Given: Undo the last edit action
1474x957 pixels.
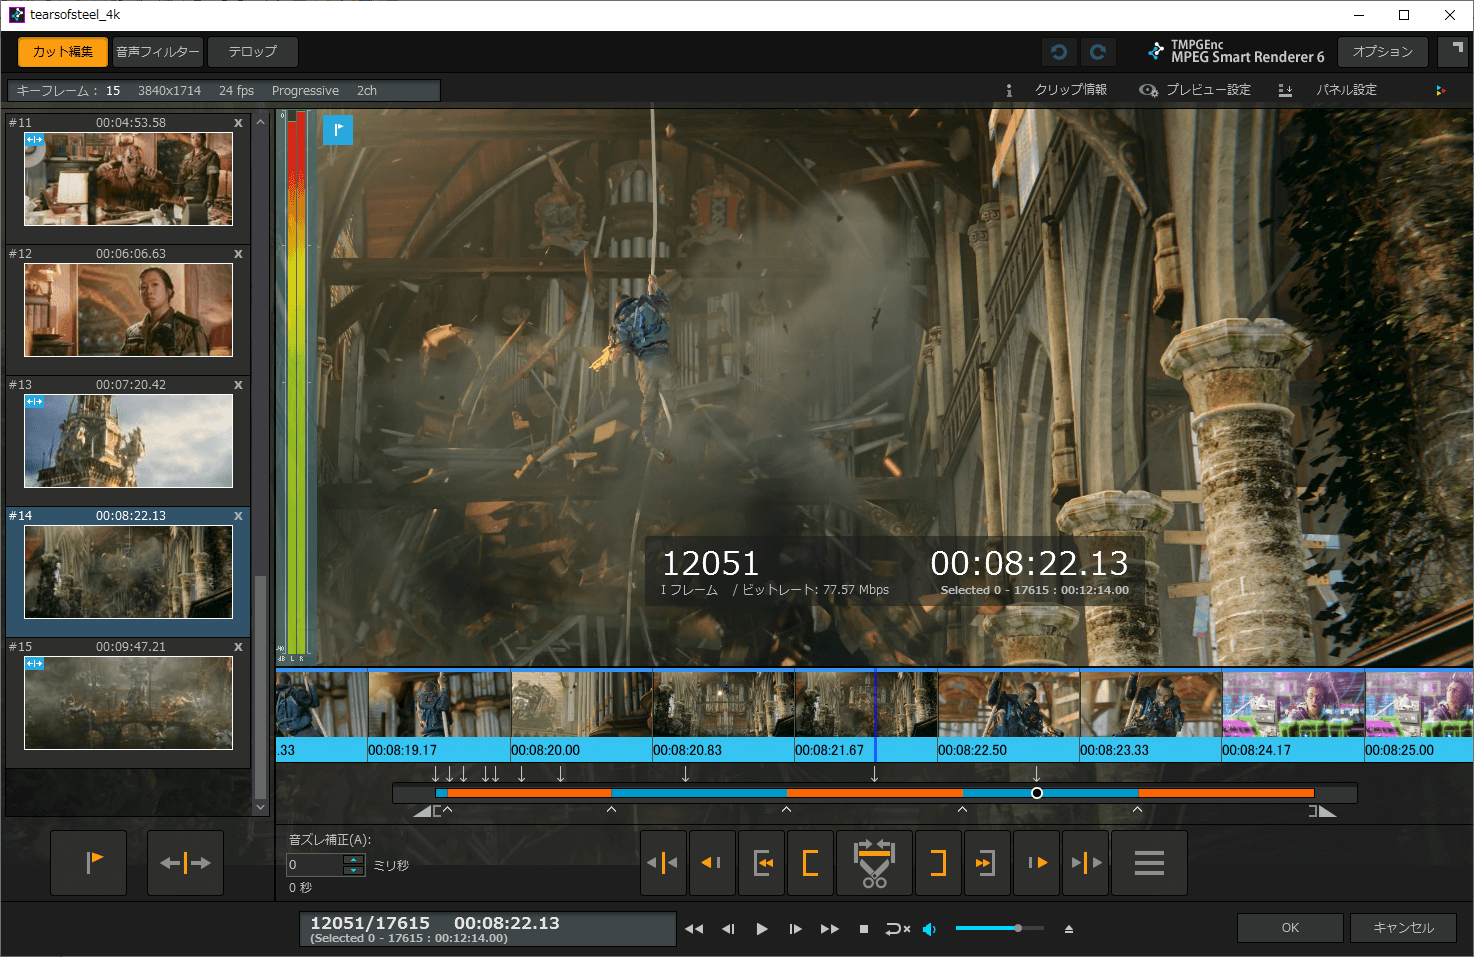Looking at the screenshot, I should coord(1059,52).
